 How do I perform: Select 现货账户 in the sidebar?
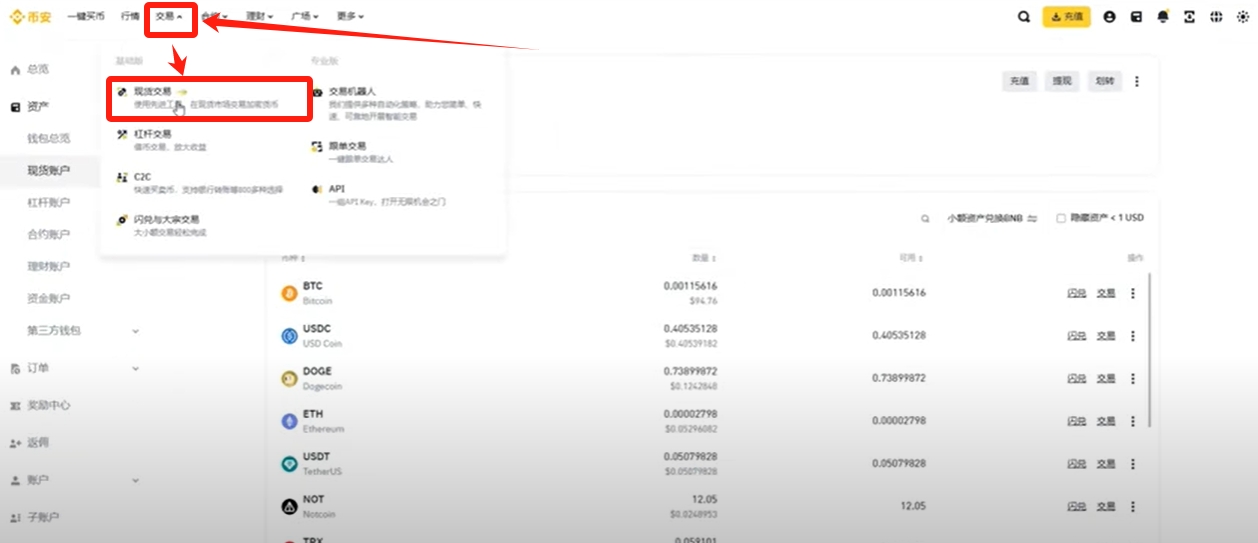tap(49, 171)
